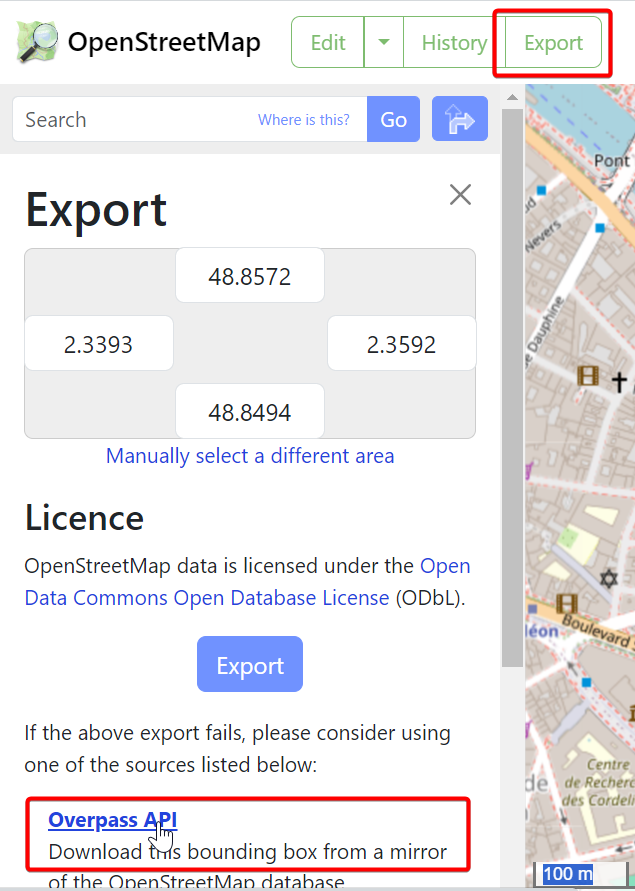
Task: Click the cinema icon on the Boulevard
Action: [567, 603]
